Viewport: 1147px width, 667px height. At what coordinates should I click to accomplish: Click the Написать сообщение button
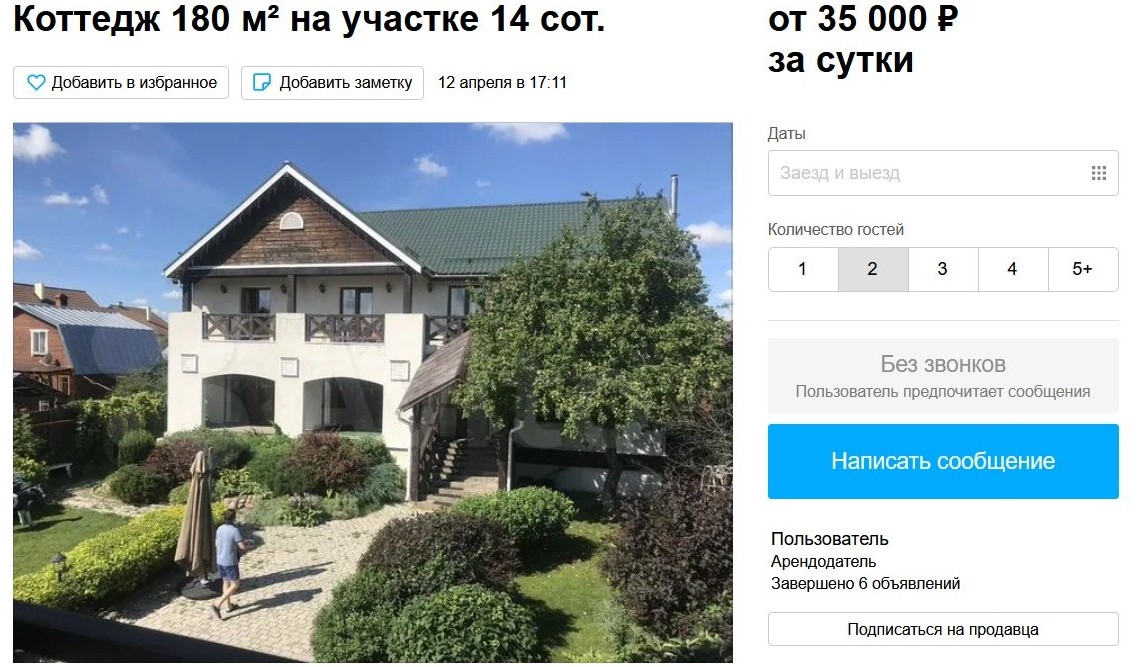pyautogui.click(x=943, y=461)
